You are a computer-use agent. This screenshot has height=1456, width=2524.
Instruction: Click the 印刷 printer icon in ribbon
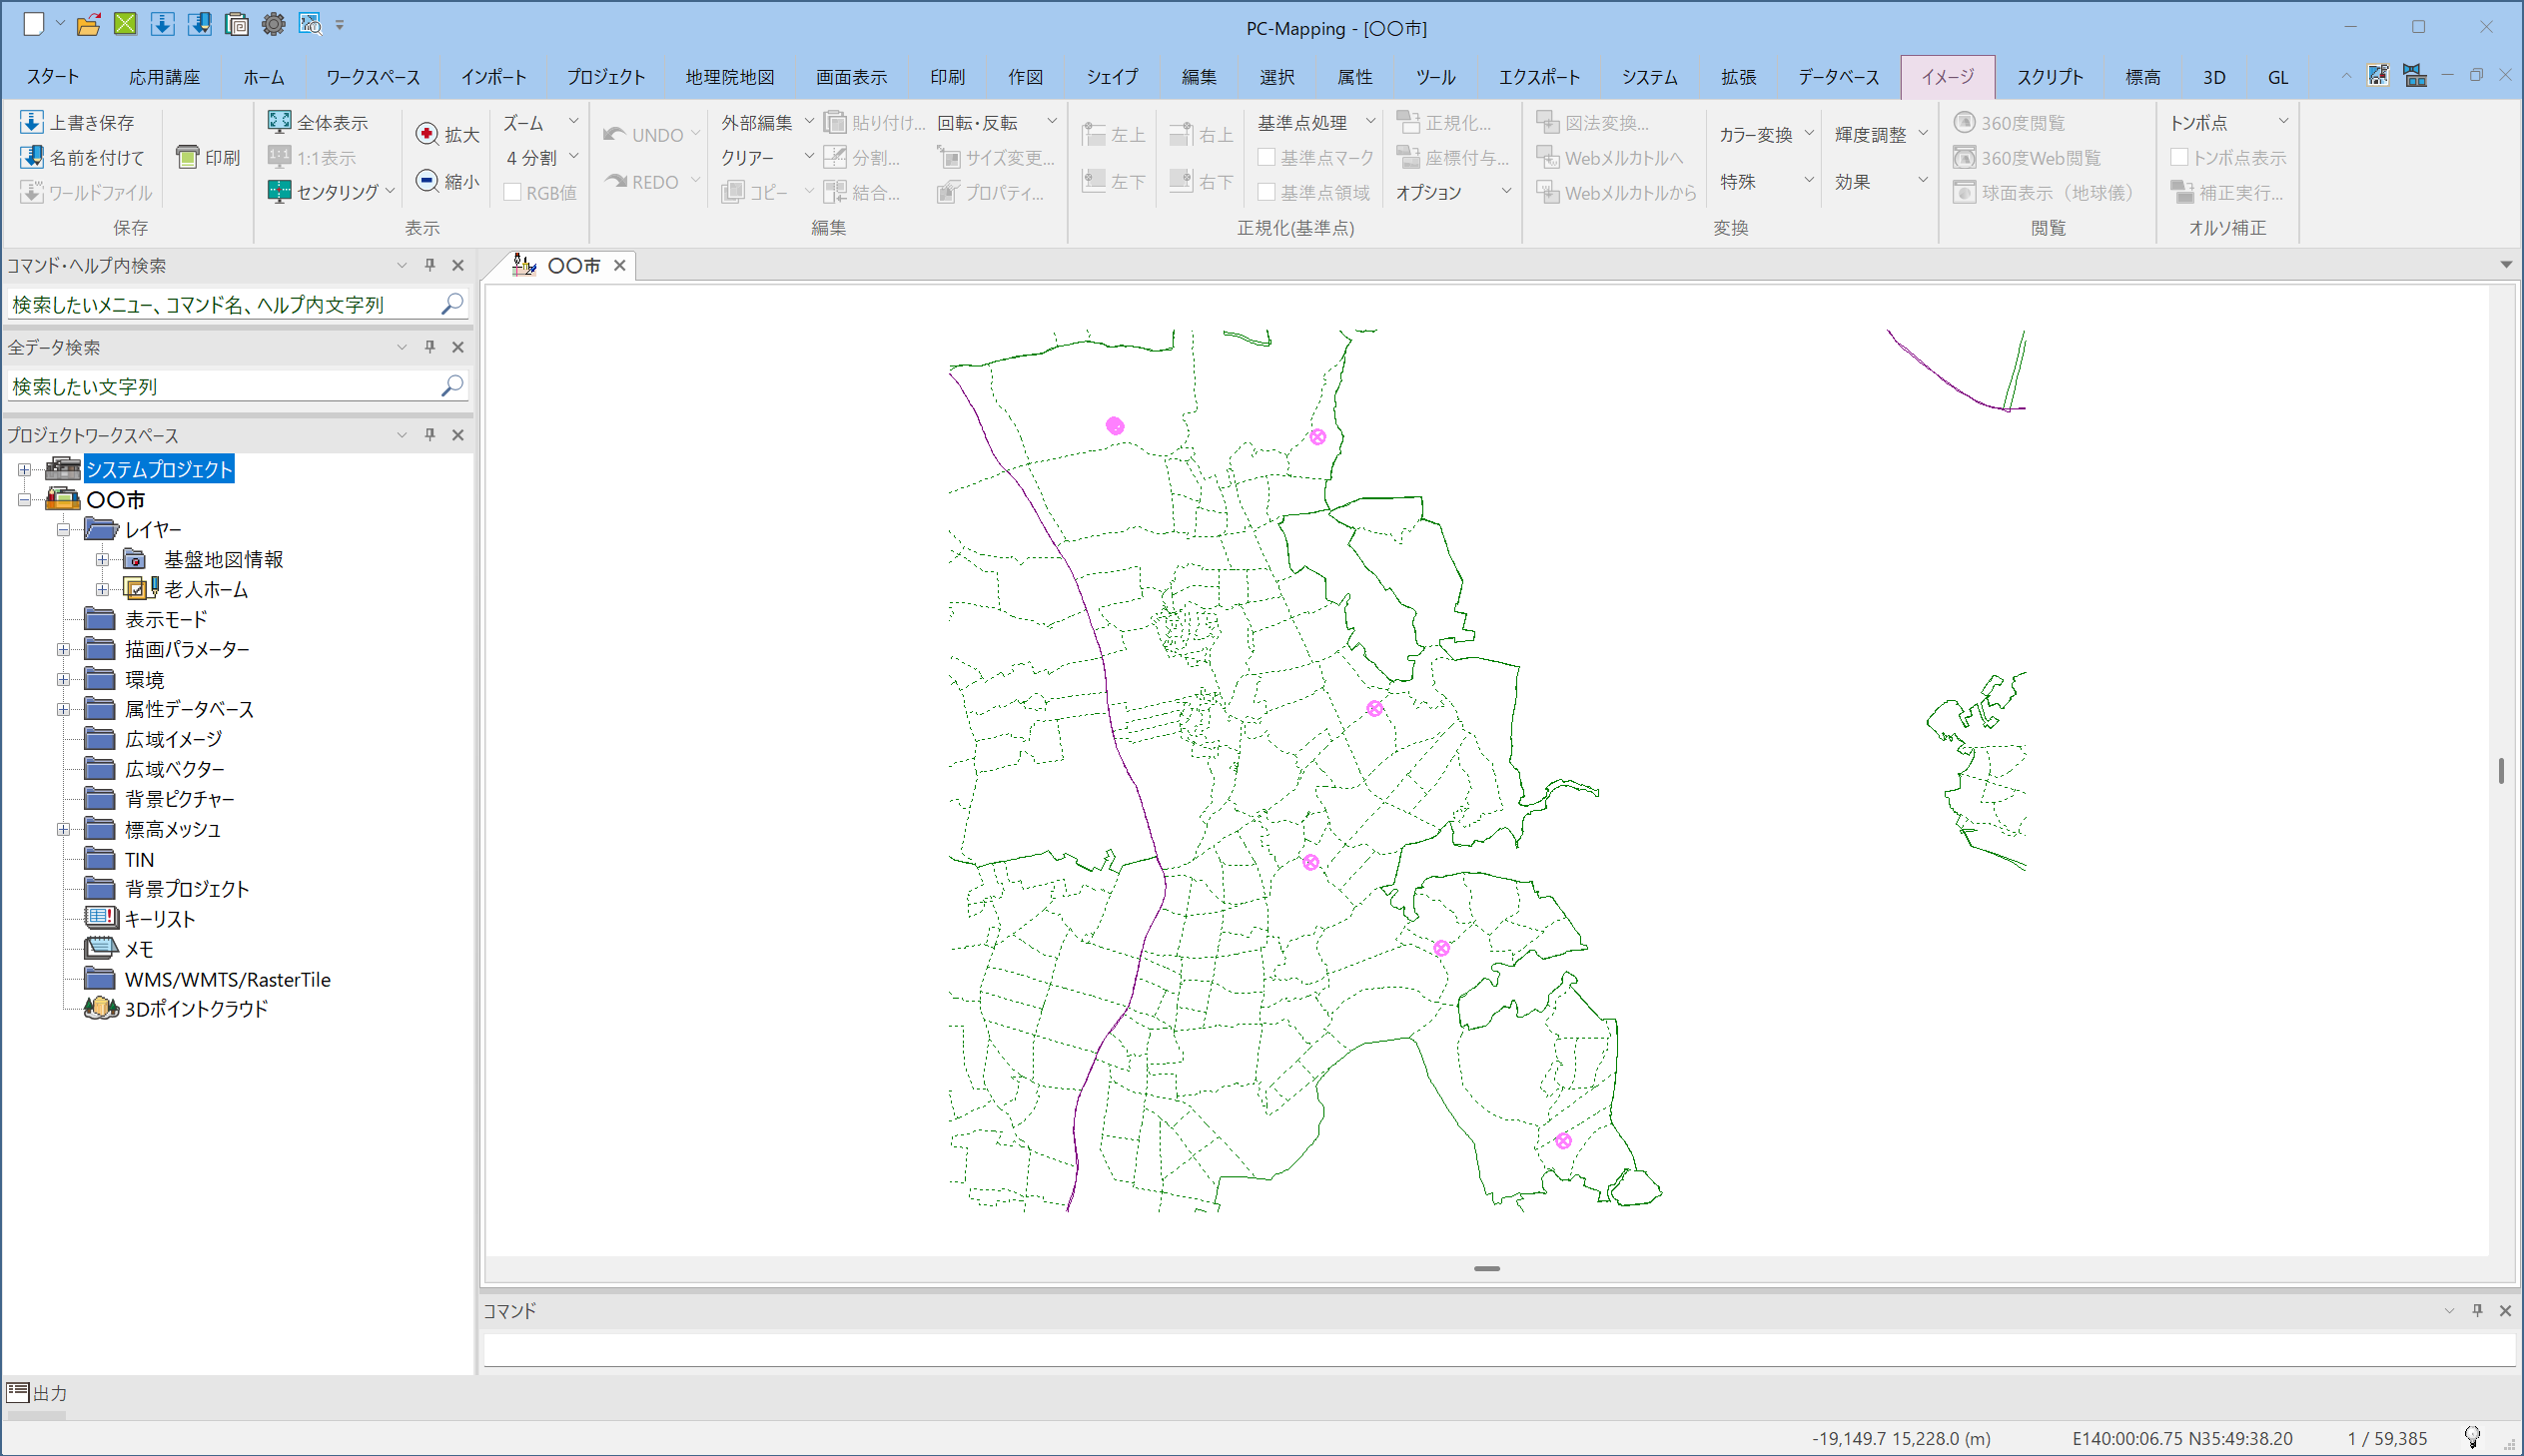pyautogui.click(x=187, y=157)
